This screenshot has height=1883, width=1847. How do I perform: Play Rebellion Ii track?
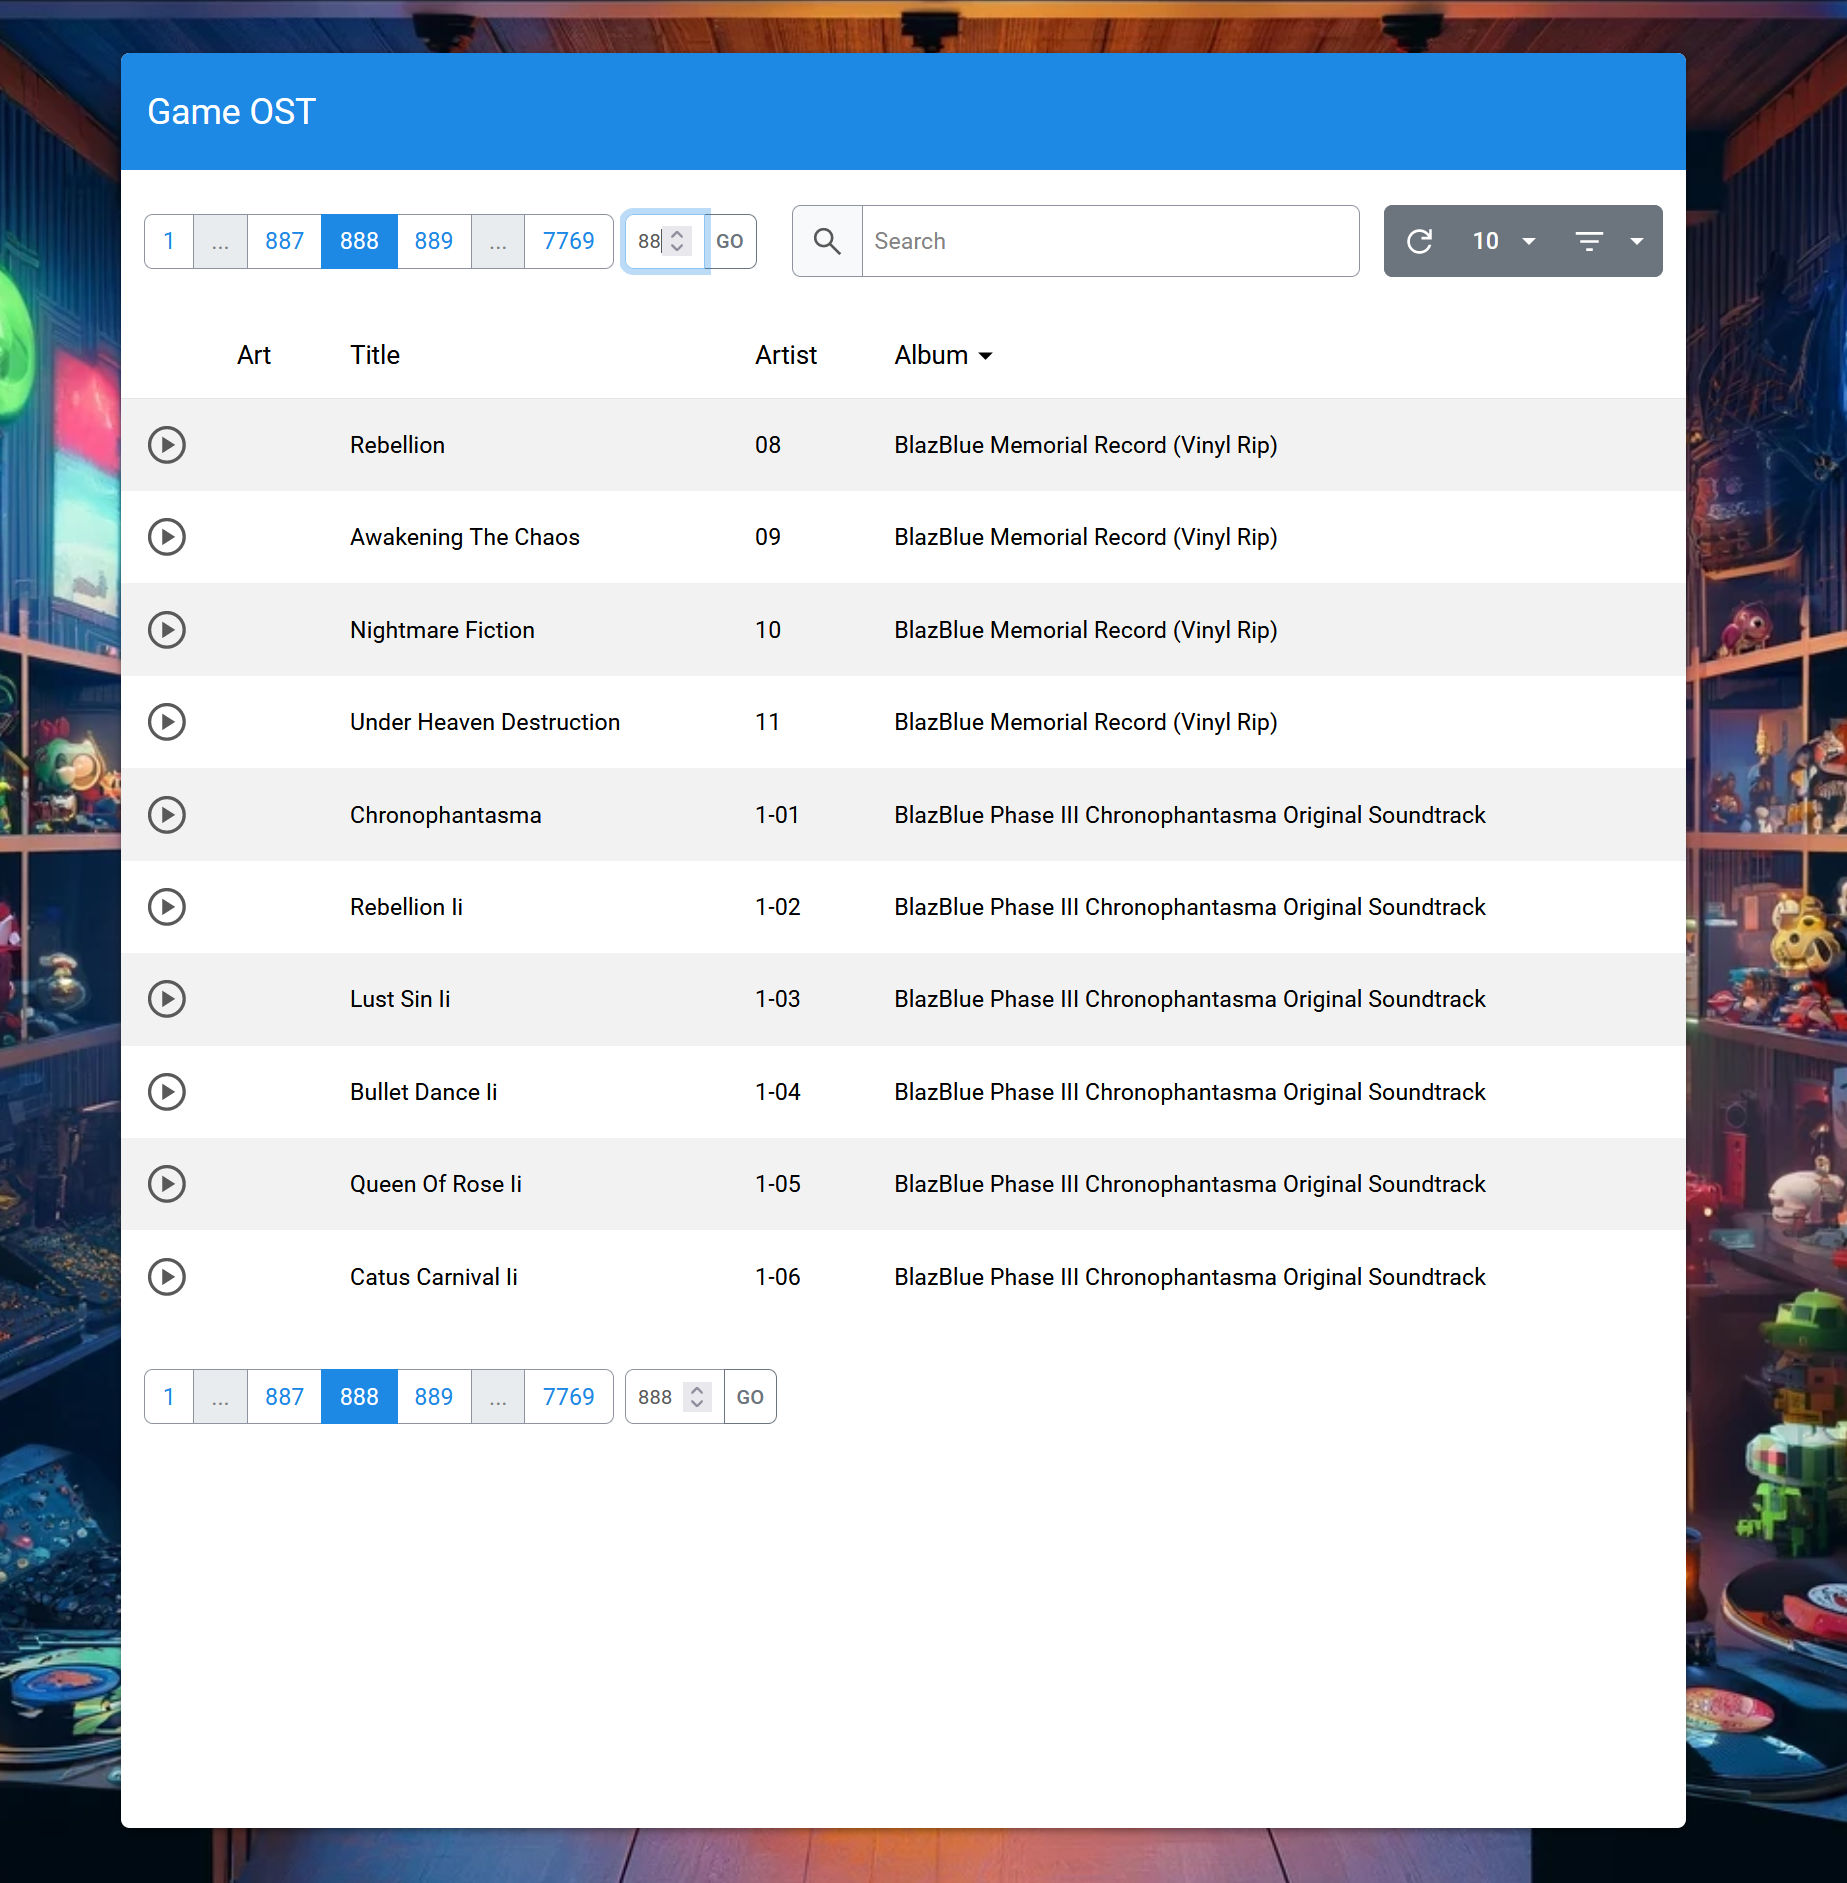coord(167,907)
